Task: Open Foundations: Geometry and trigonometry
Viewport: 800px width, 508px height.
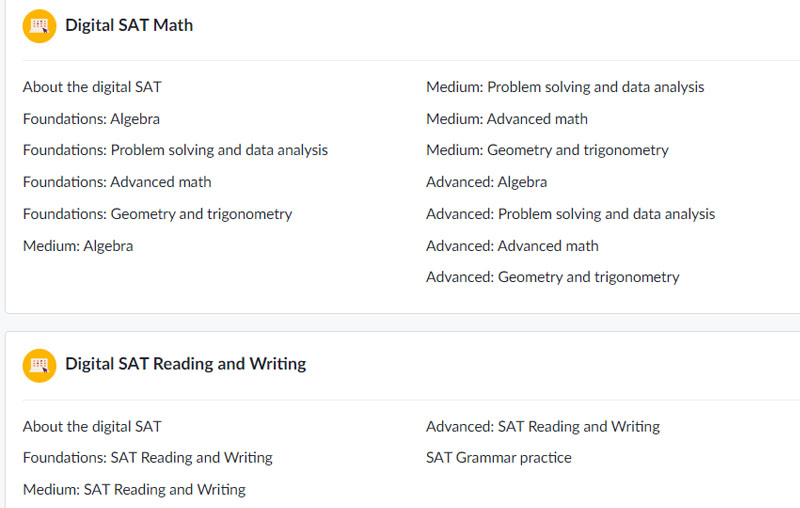Action: click(x=157, y=214)
